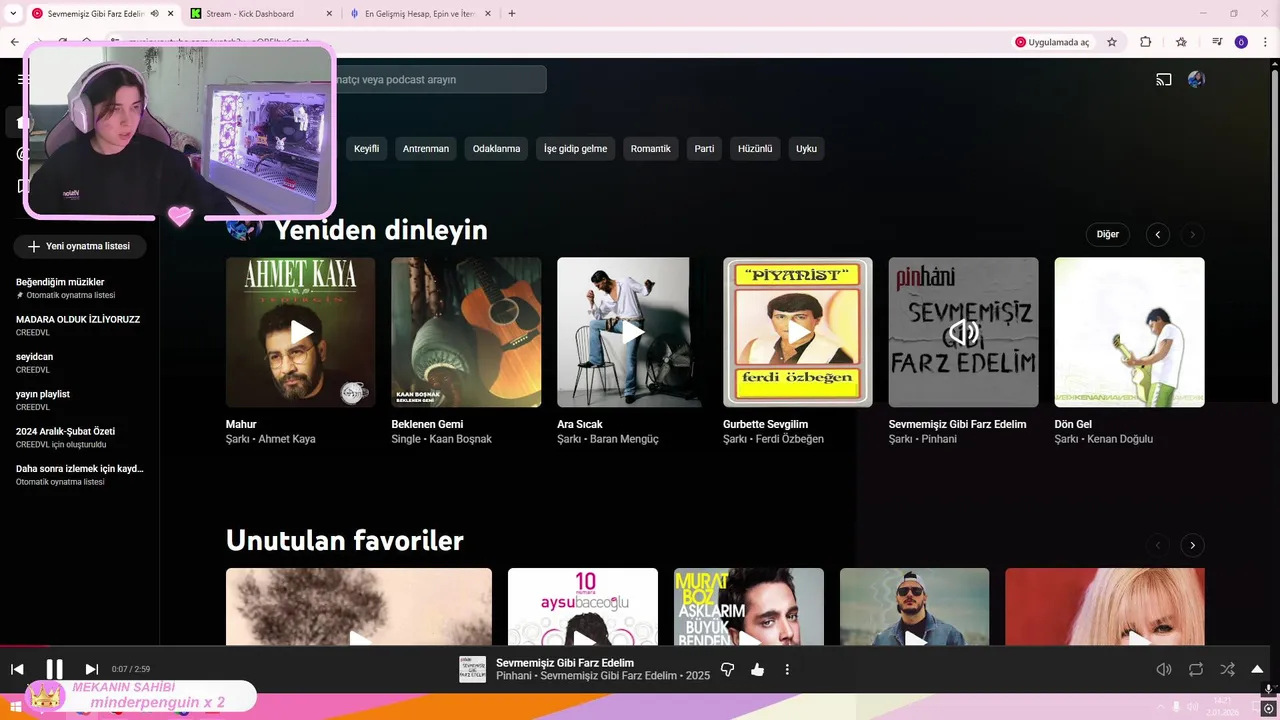Select the İşe gidip gelme chip

coord(575,148)
